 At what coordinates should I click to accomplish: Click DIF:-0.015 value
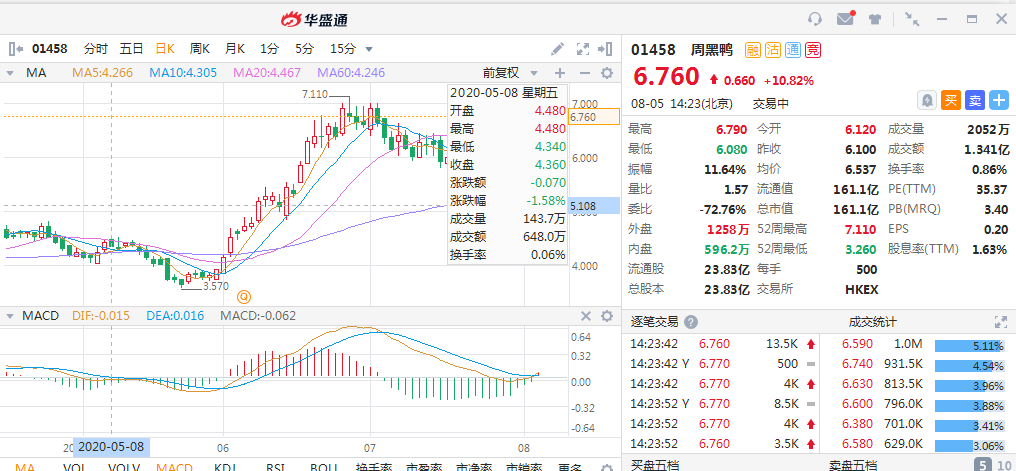tap(102, 316)
